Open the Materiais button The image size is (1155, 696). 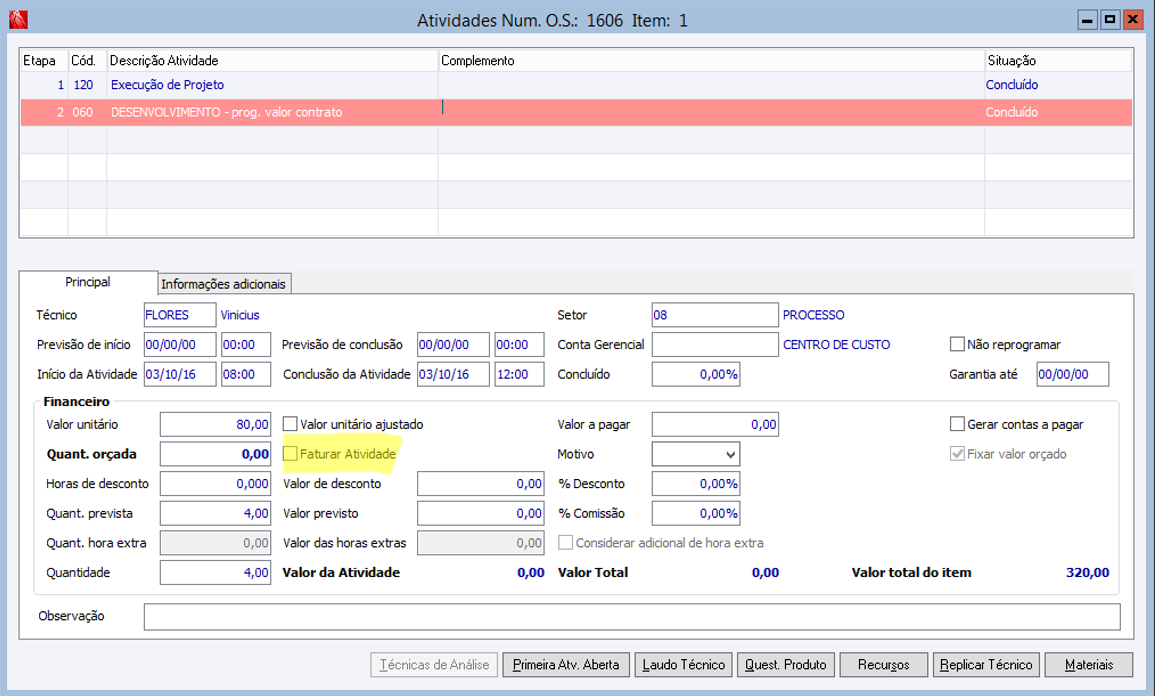click(1088, 665)
